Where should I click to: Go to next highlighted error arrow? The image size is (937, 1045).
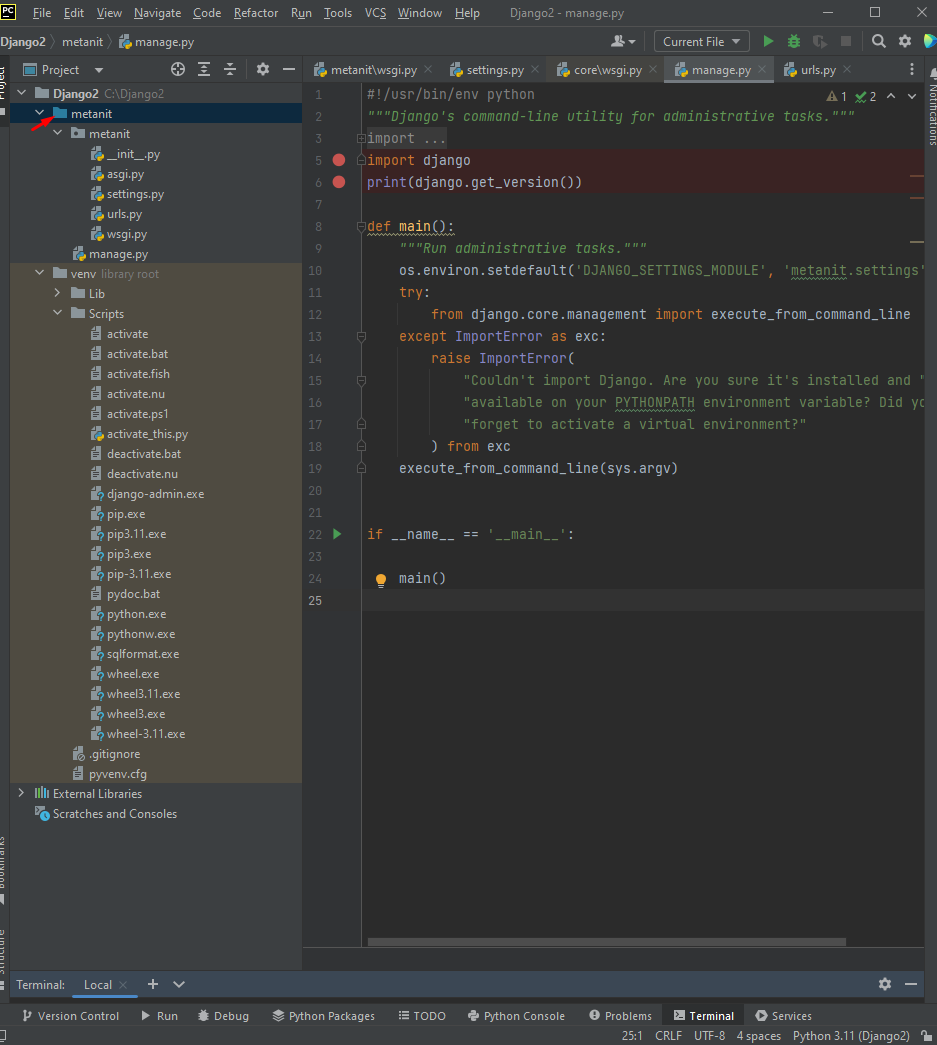(x=912, y=97)
